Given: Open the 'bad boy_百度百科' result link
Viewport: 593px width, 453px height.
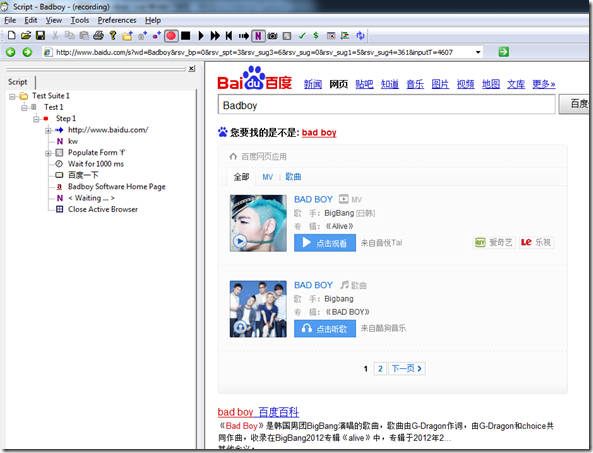Looking at the screenshot, I should (258, 412).
